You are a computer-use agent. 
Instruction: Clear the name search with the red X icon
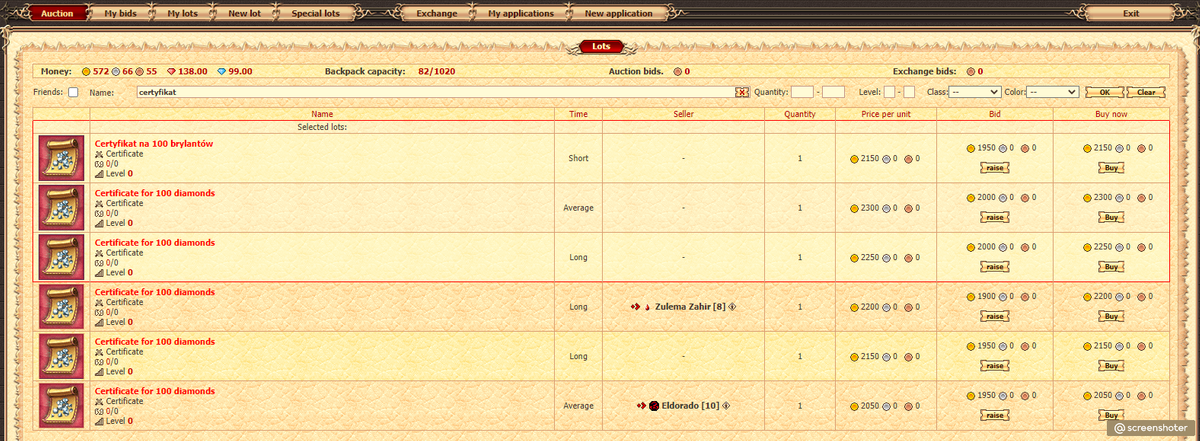[x=742, y=92]
